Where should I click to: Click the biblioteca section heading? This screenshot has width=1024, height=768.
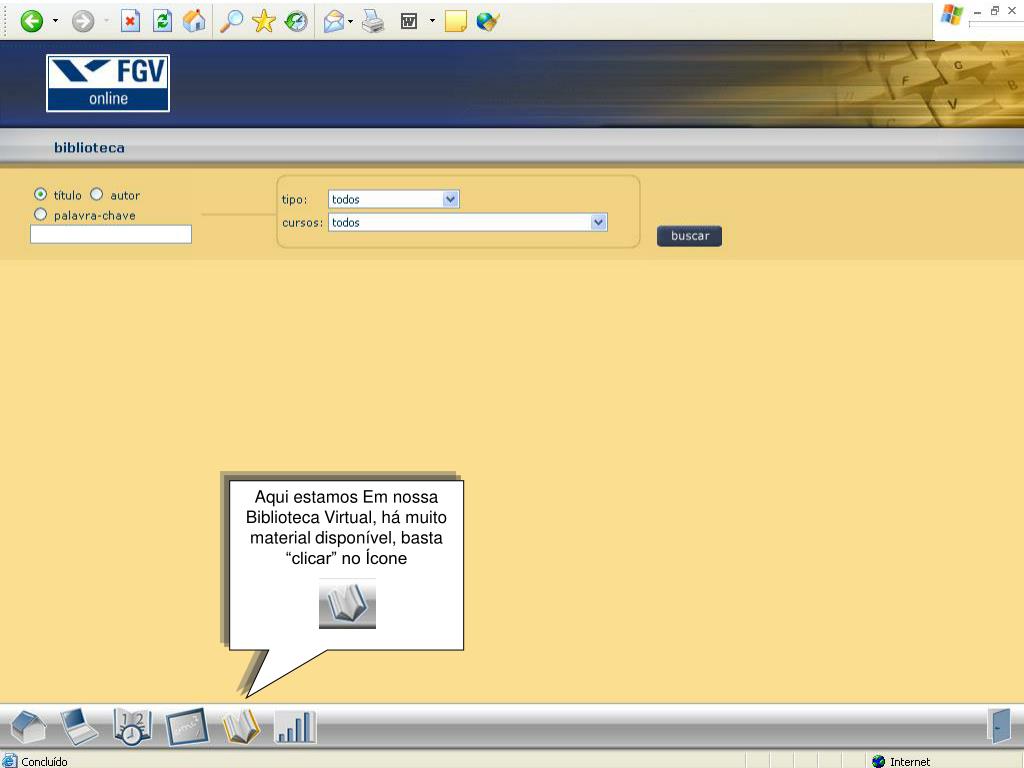[x=89, y=148]
